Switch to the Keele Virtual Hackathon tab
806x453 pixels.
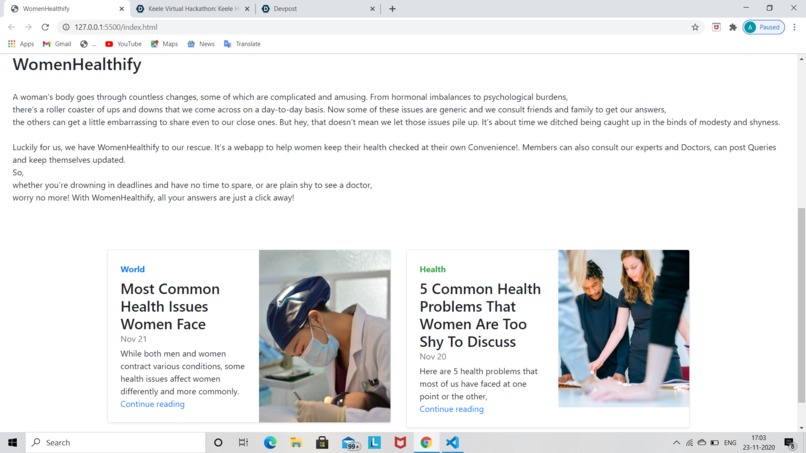pos(193,9)
